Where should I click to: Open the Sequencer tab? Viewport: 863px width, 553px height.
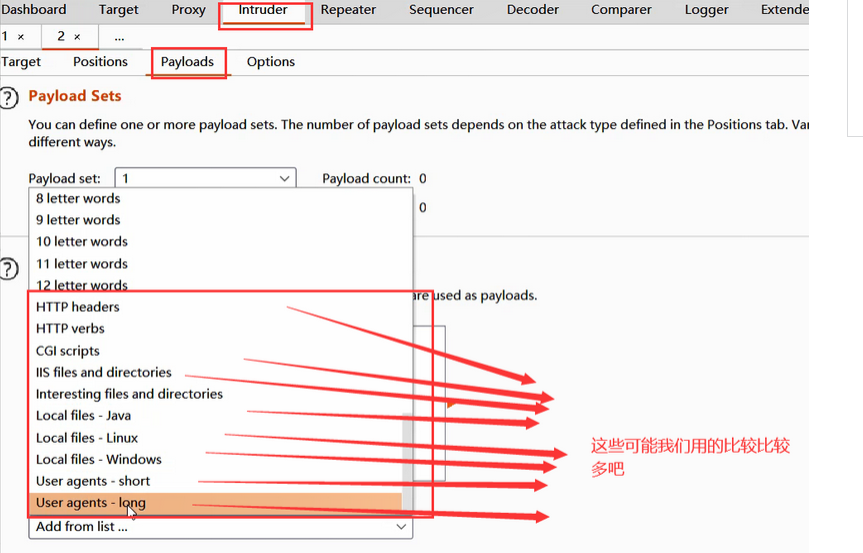point(441,9)
